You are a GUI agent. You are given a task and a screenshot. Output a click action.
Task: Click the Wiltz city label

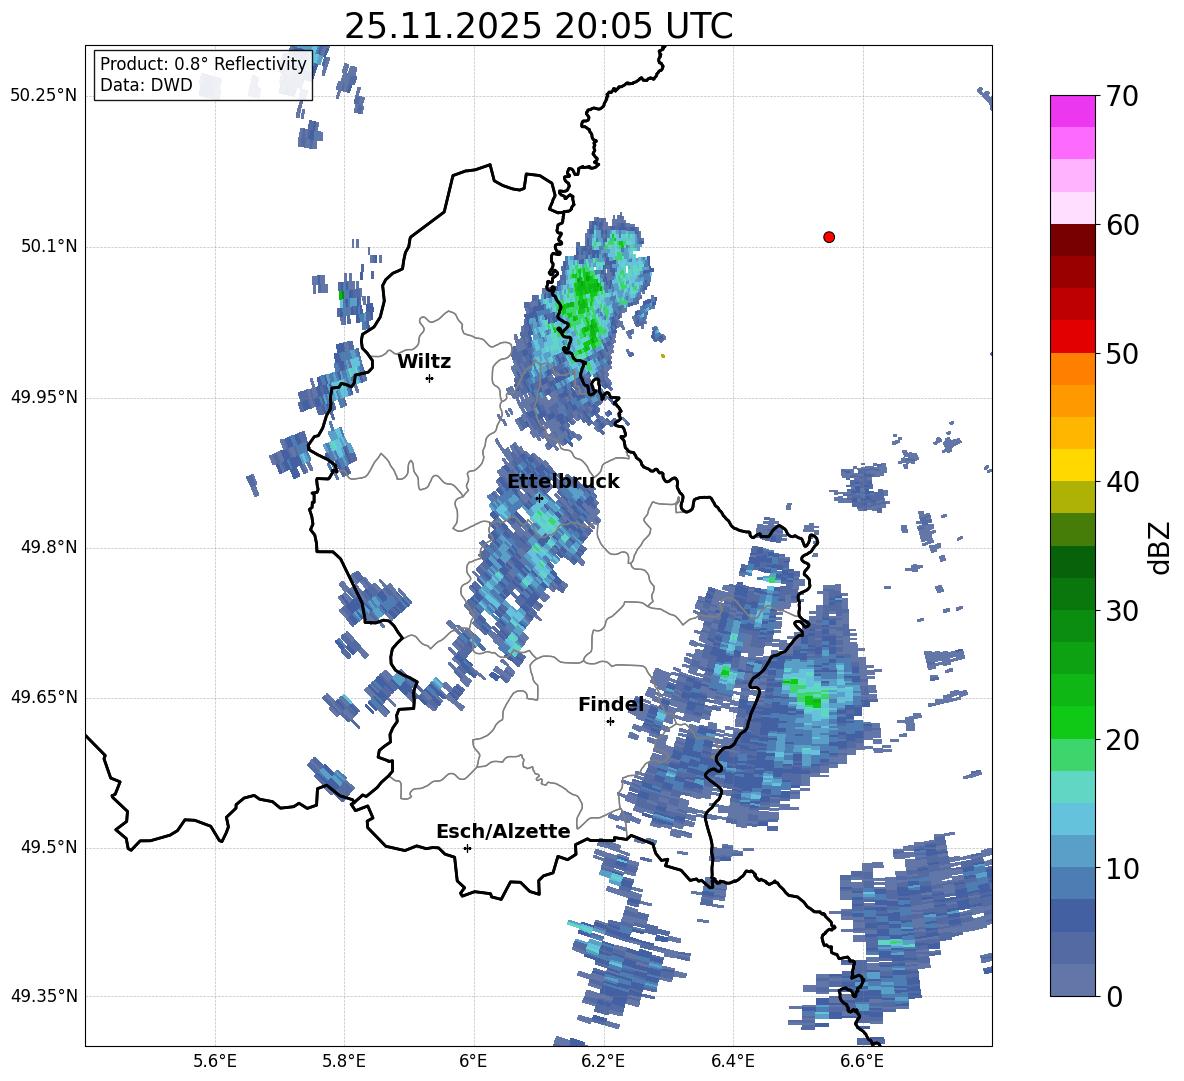424,362
